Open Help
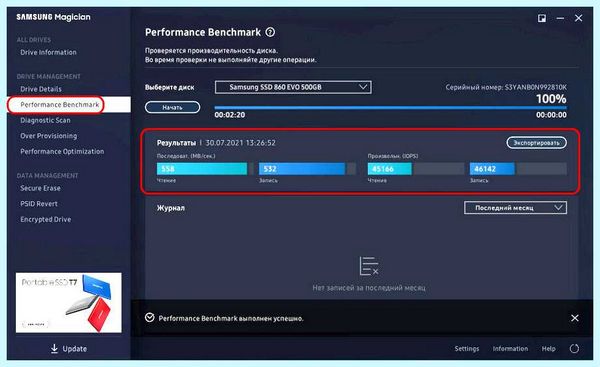 coord(548,349)
